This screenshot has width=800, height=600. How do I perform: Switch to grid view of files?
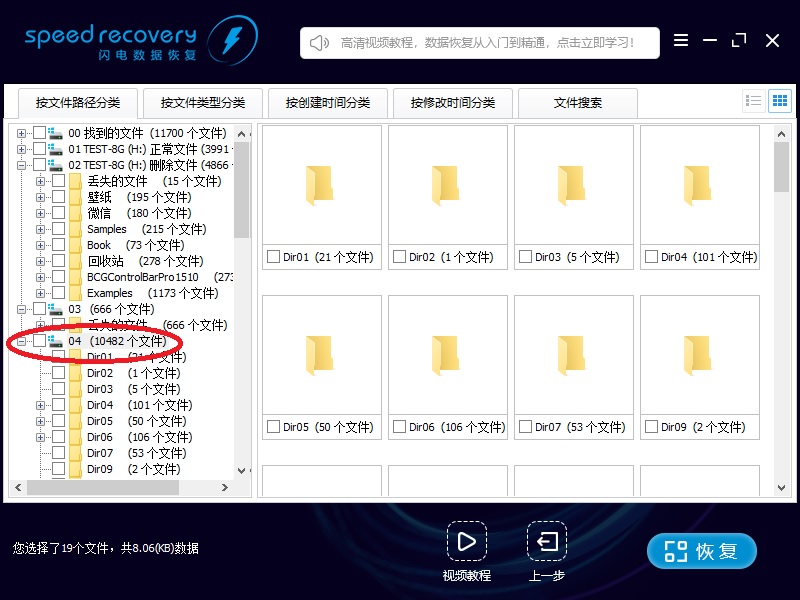click(779, 100)
